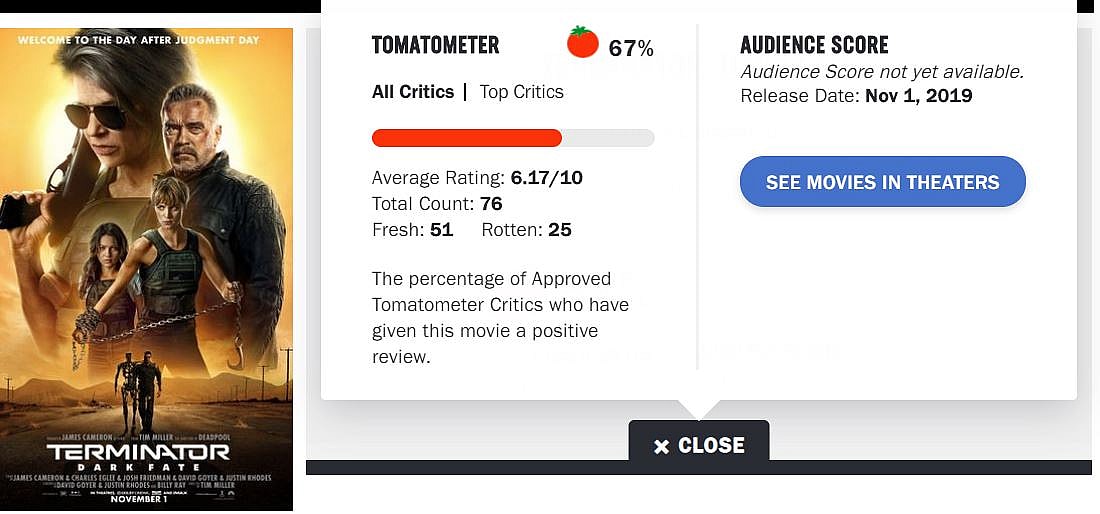The height and width of the screenshot is (514, 1100).
Task: Click the 'Welcome to the day after Judgment Day' tagline
Action: [139, 40]
